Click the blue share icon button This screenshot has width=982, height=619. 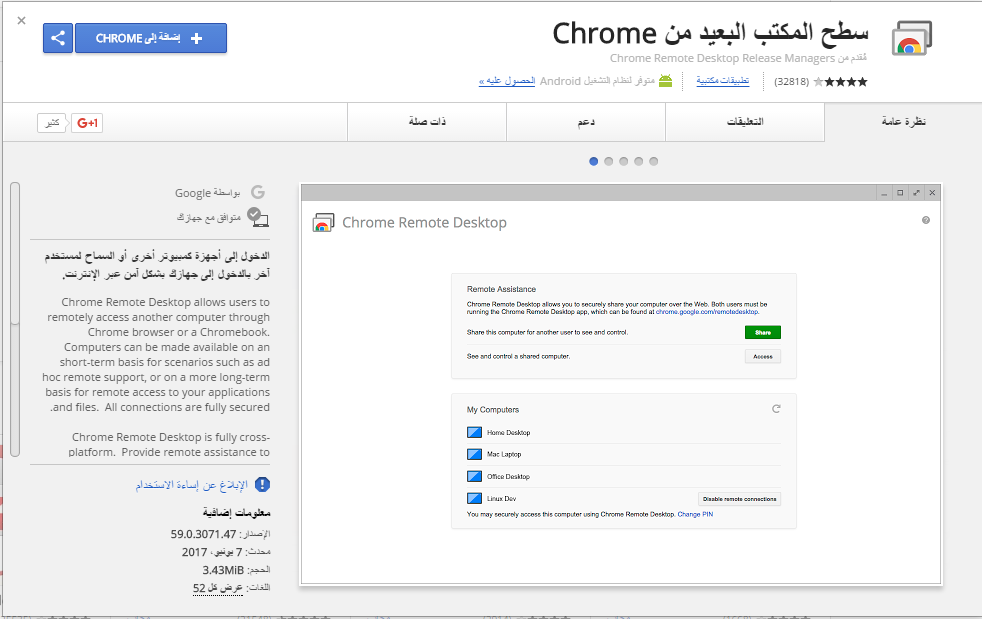coord(58,38)
